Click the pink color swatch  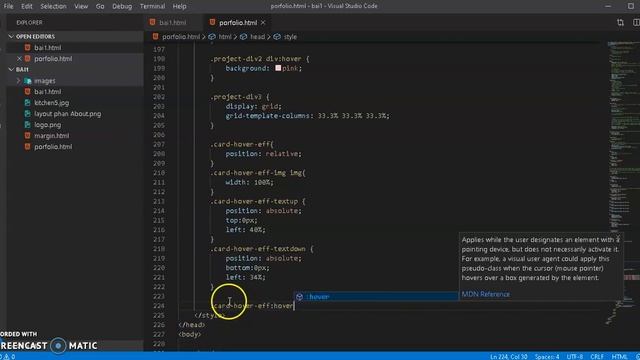[278, 68]
